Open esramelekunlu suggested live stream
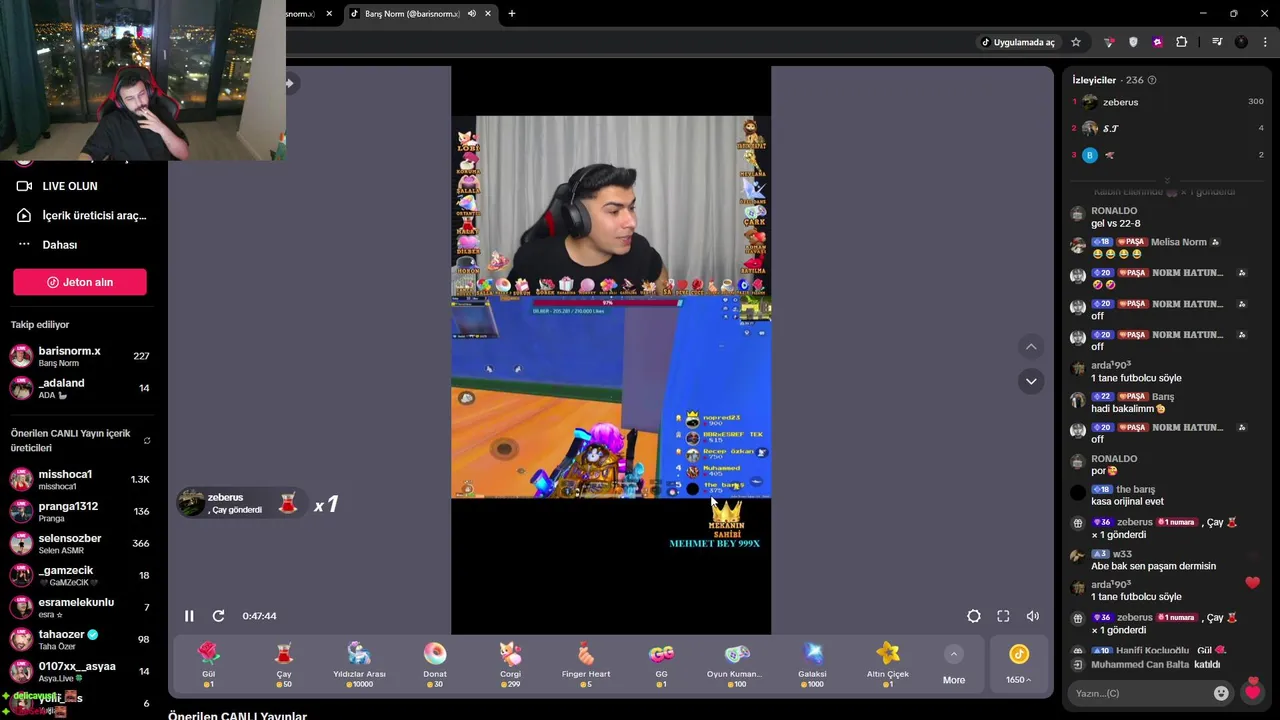The width and height of the screenshot is (1280, 720). (80, 608)
